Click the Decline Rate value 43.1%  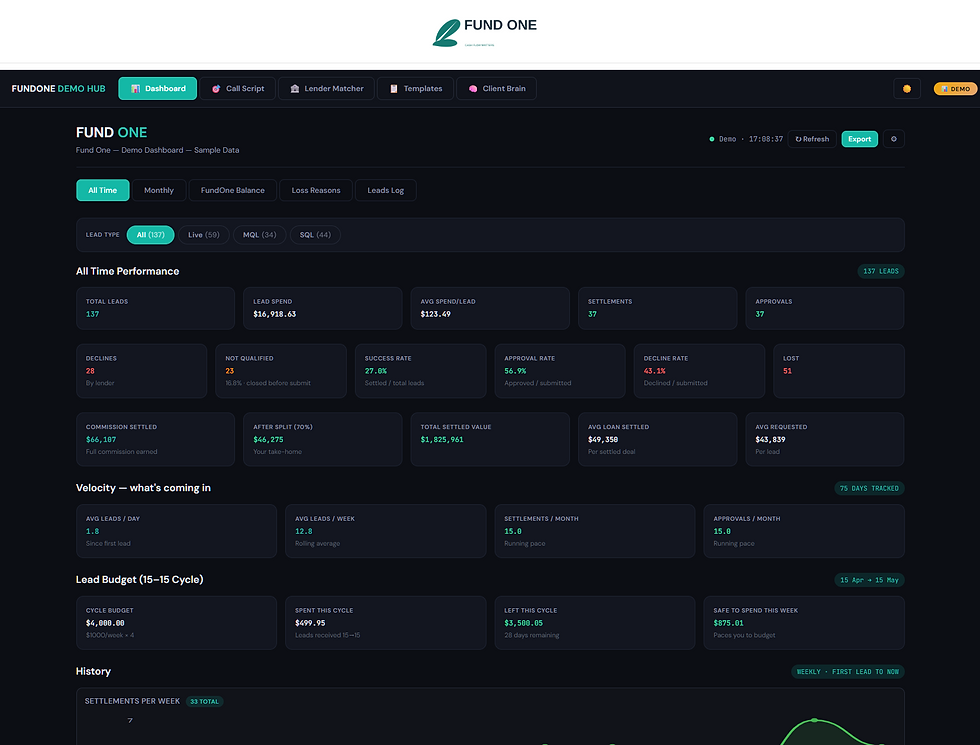[654, 371]
